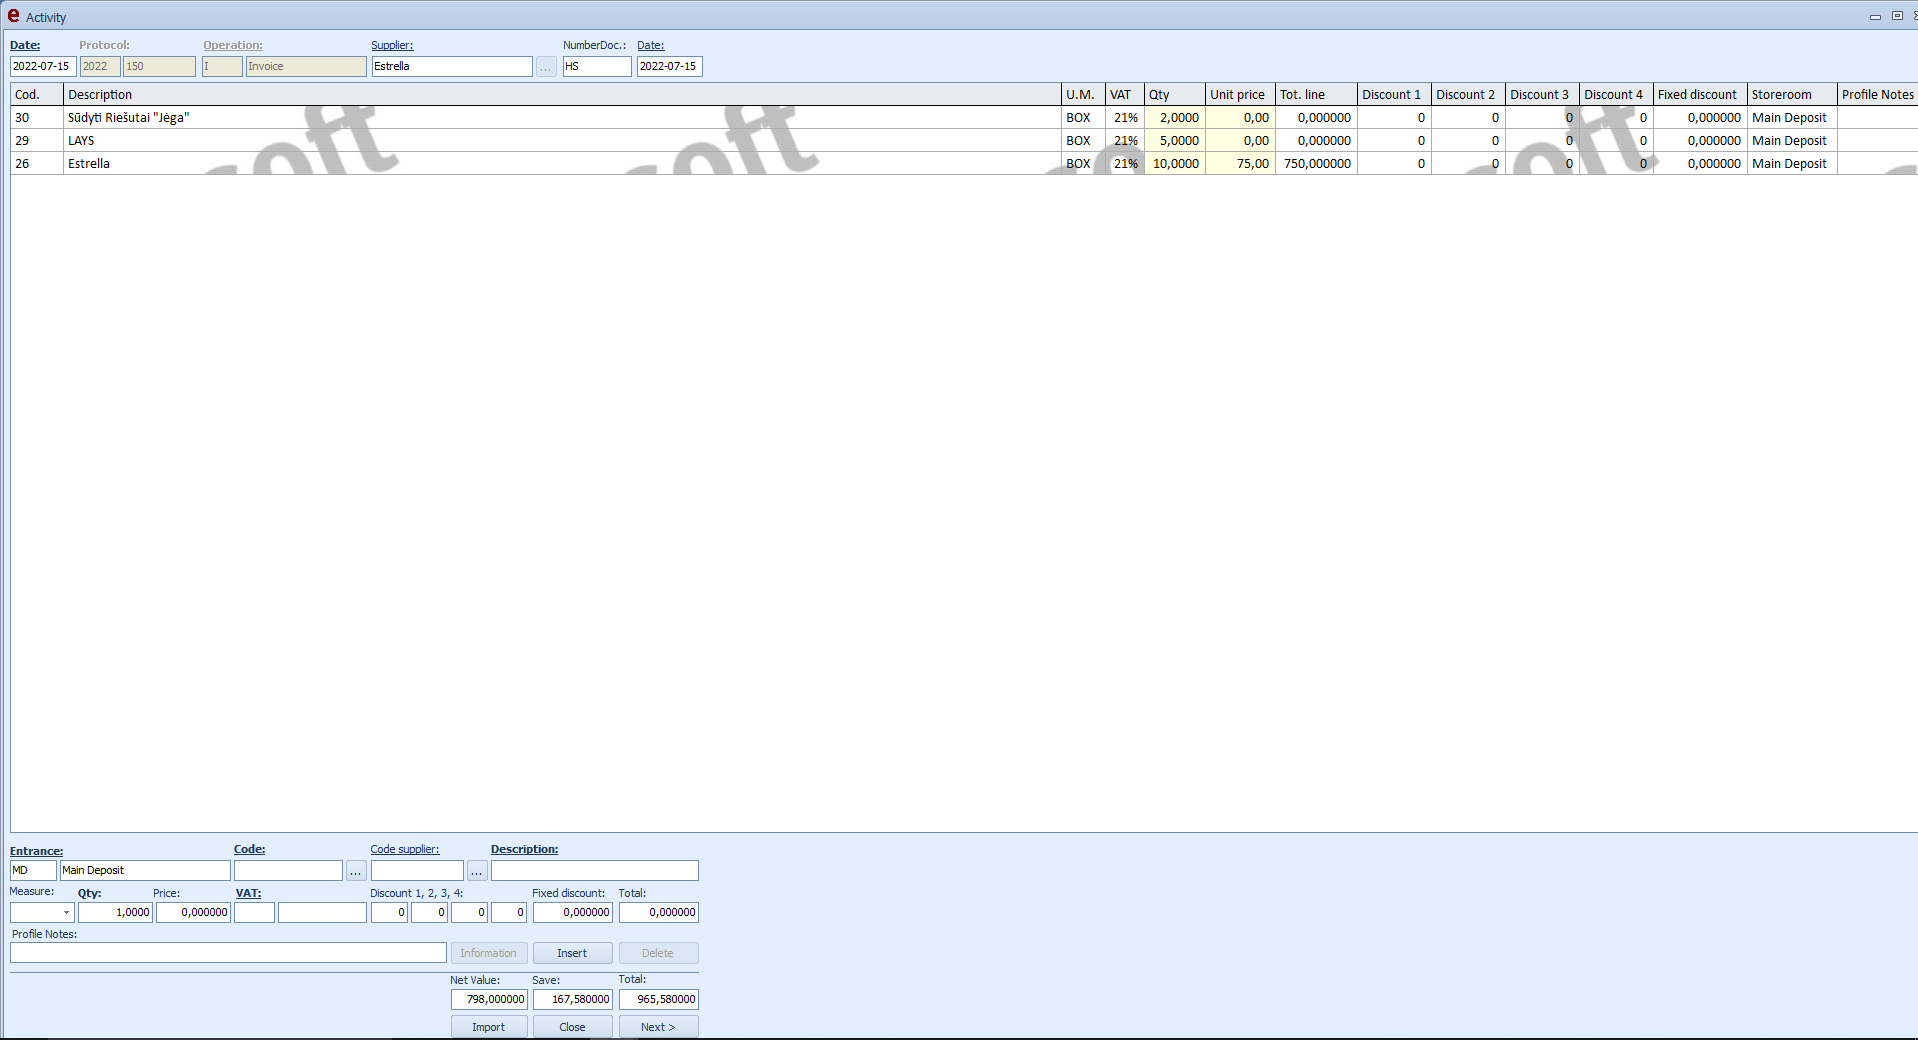Screen dimensions: 1918x1040
Task: Click the Insert button
Action: click(572, 953)
